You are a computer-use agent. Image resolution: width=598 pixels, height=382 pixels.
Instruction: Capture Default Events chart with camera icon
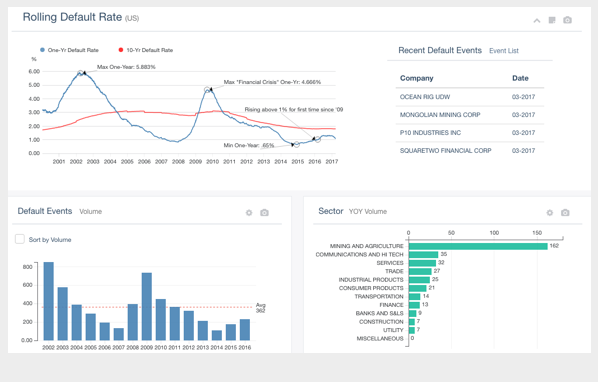point(264,213)
